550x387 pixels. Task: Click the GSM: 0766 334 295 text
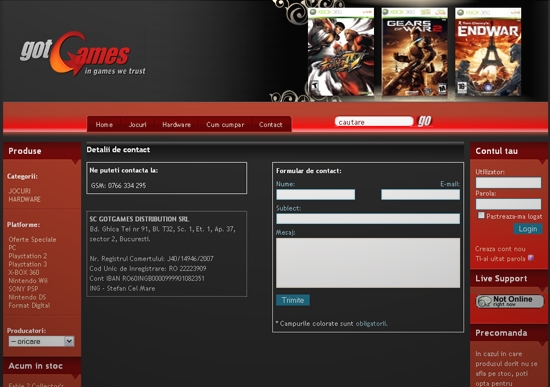coord(119,185)
